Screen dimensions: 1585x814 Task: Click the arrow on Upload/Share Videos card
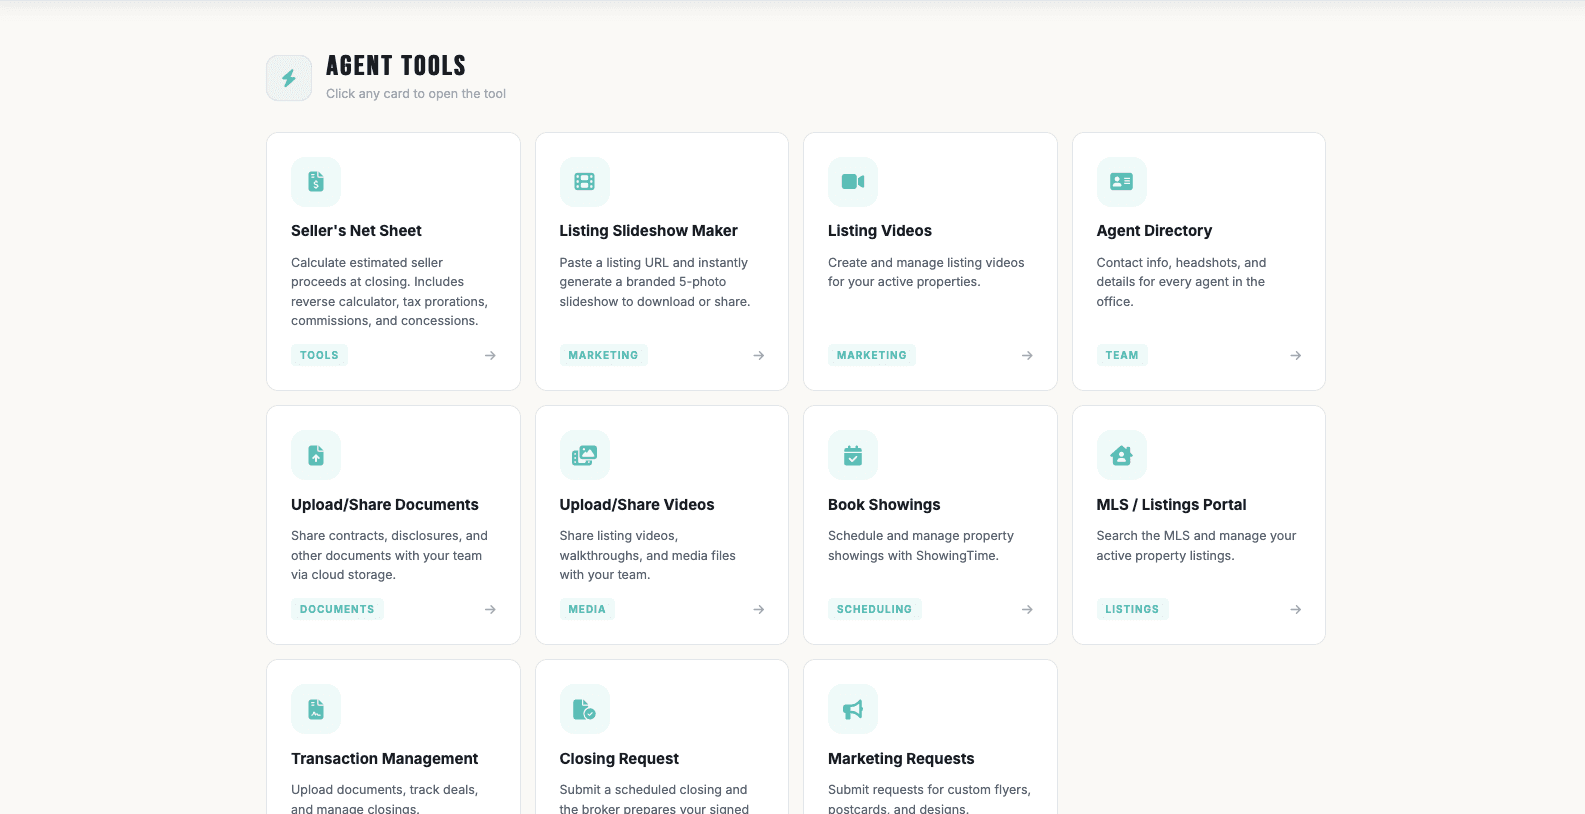[x=759, y=609]
